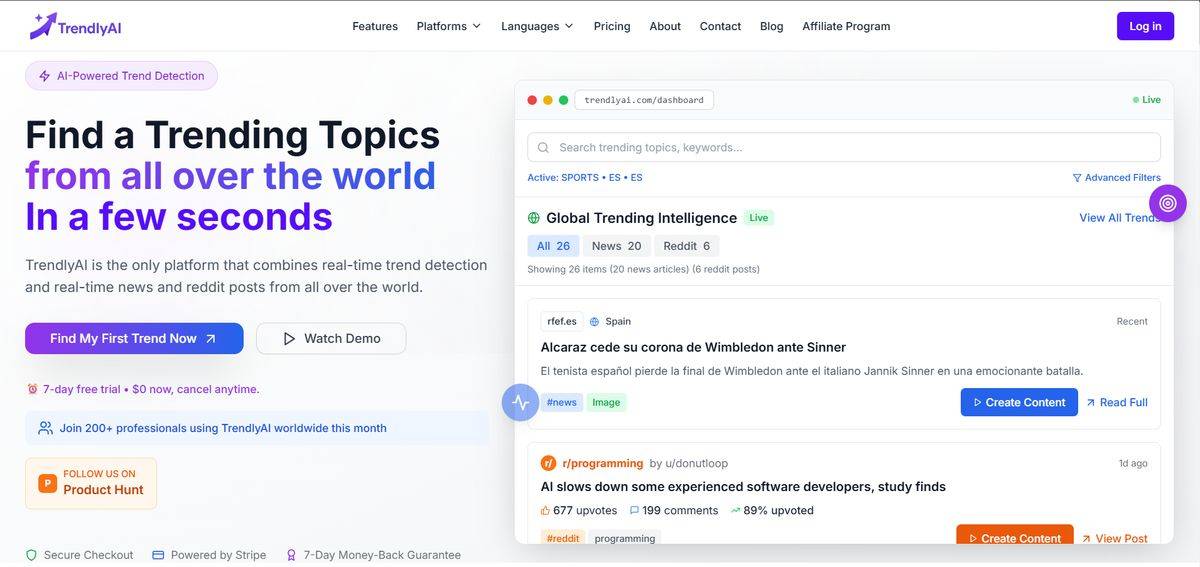Open View Post link on reddit card
This screenshot has height=567, width=1200.
coord(1114,538)
